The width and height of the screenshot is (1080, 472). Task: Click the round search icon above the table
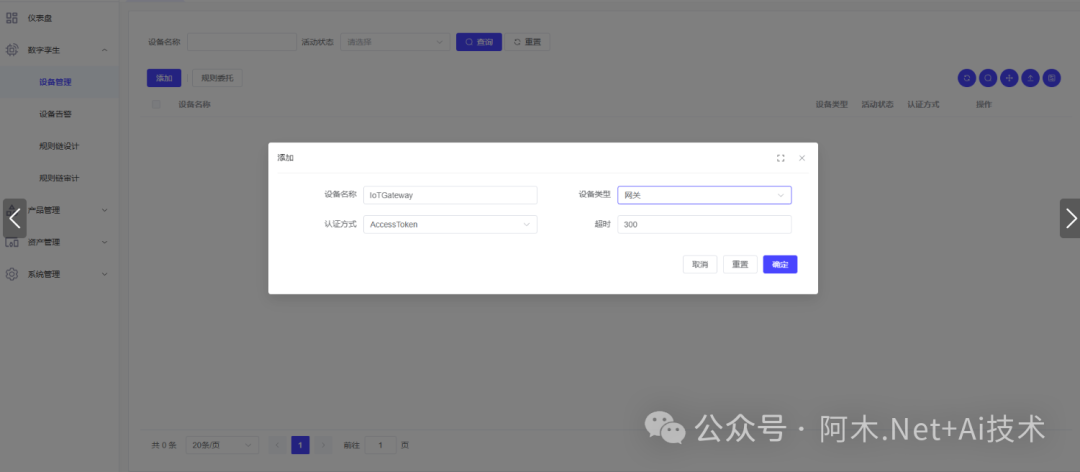[988, 78]
